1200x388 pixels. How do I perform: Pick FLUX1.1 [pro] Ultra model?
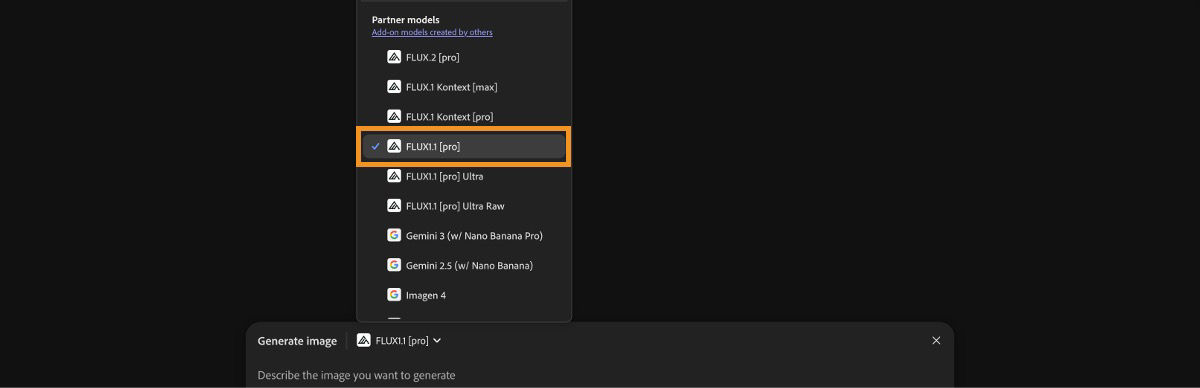tap(464, 176)
